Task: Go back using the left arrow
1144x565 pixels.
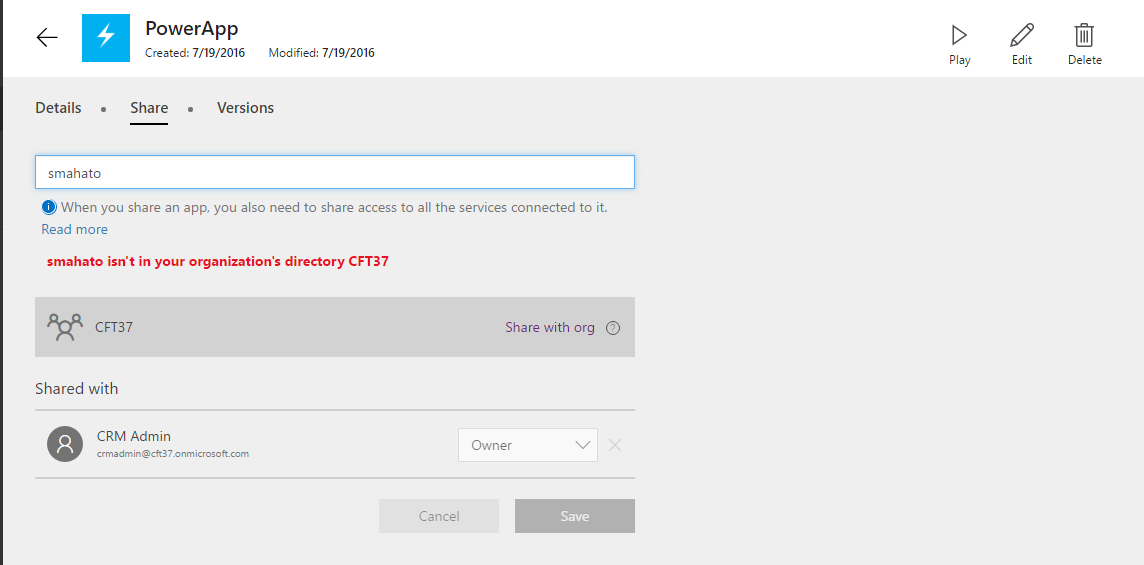Action: click(47, 37)
